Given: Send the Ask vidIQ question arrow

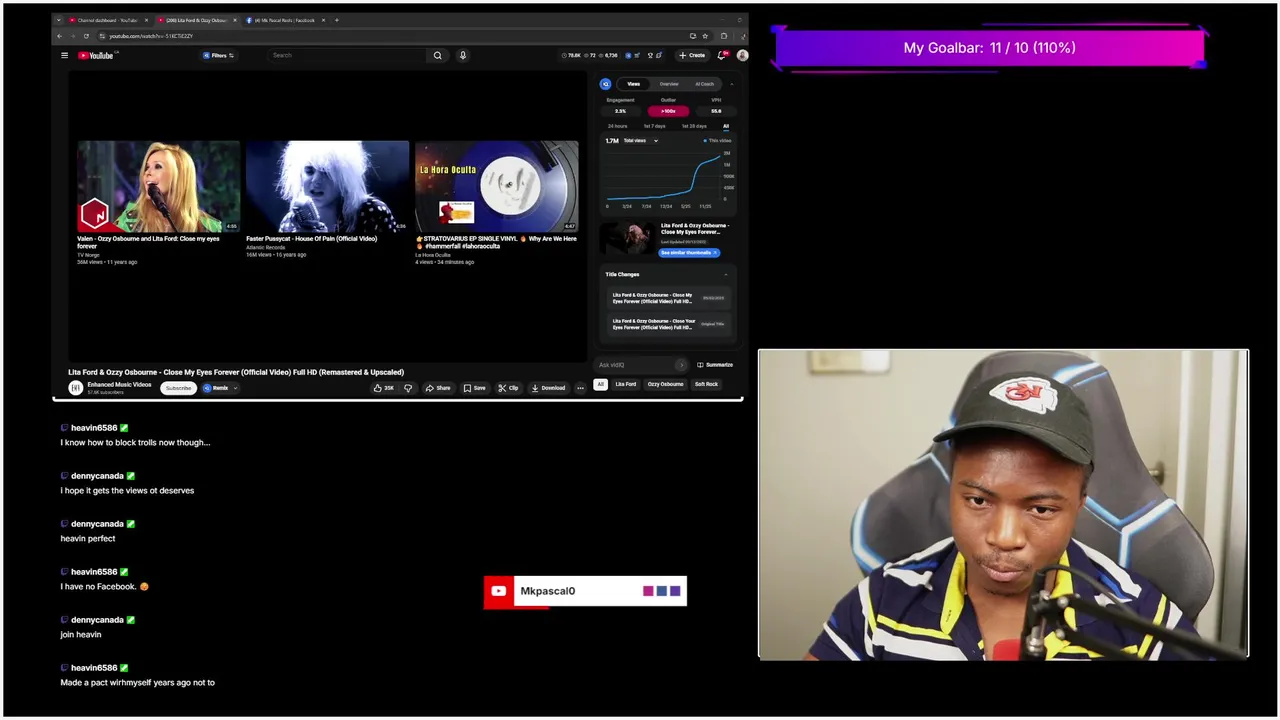Looking at the screenshot, I should (681, 365).
